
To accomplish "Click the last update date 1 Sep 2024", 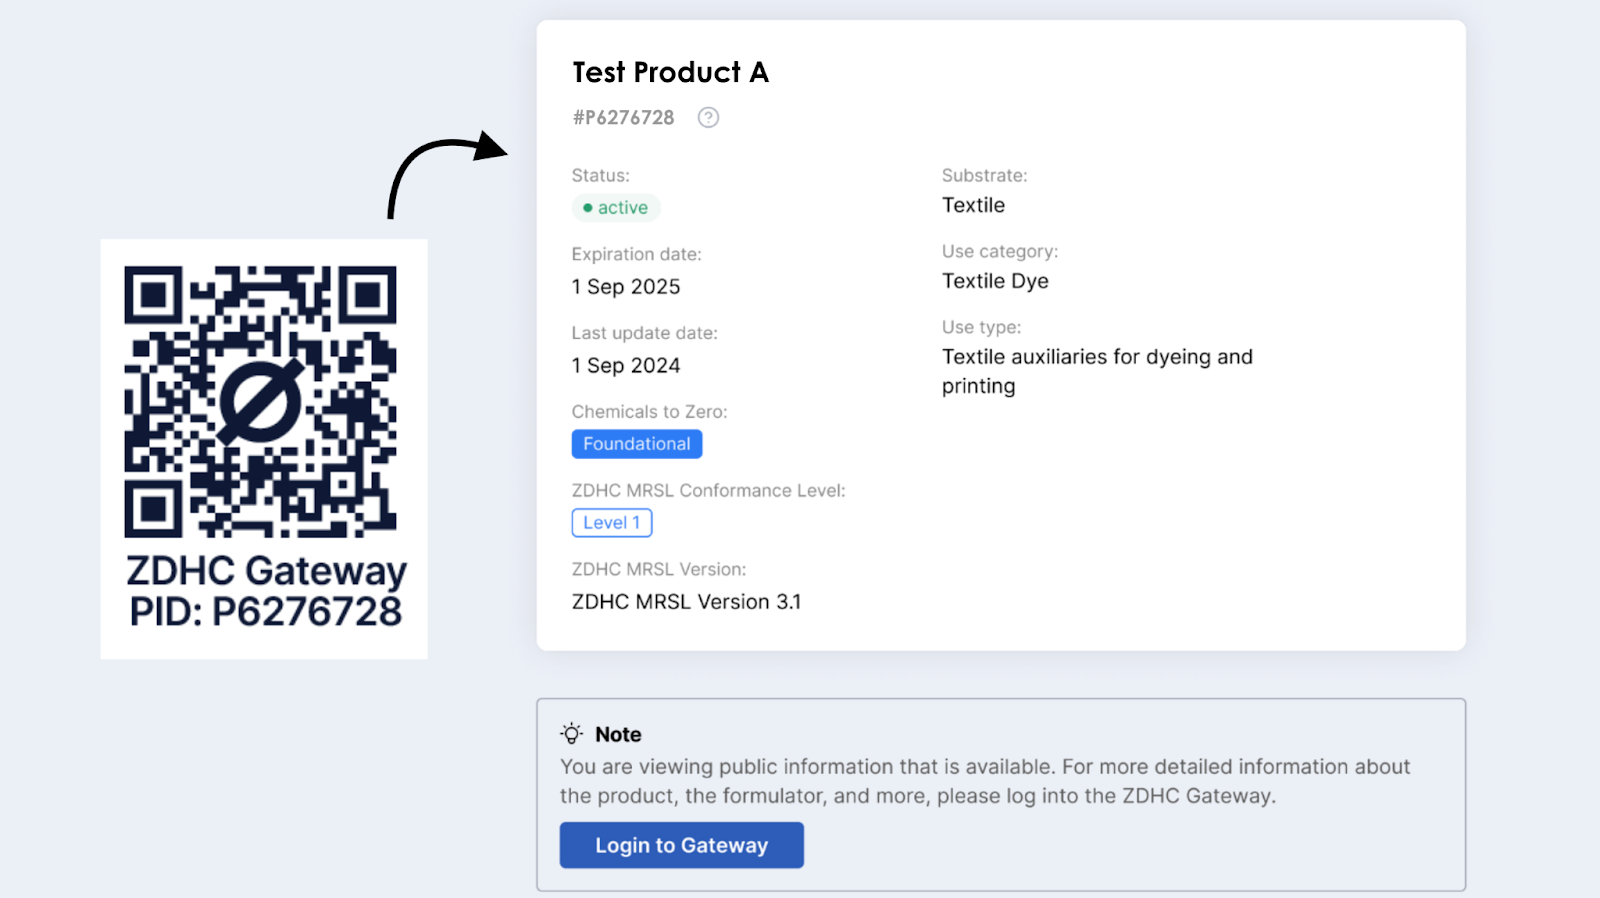I will click(626, 366).
